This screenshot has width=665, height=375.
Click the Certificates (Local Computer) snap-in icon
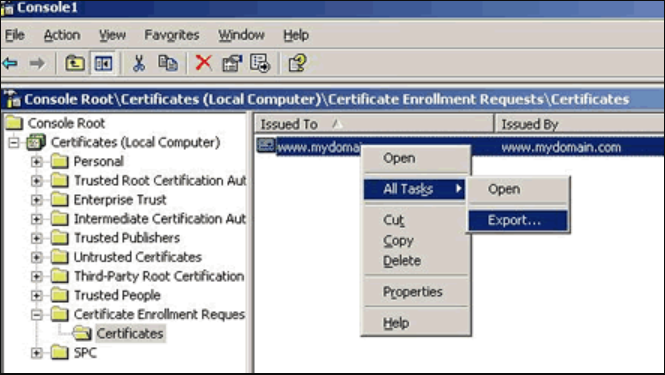(36, 142)
